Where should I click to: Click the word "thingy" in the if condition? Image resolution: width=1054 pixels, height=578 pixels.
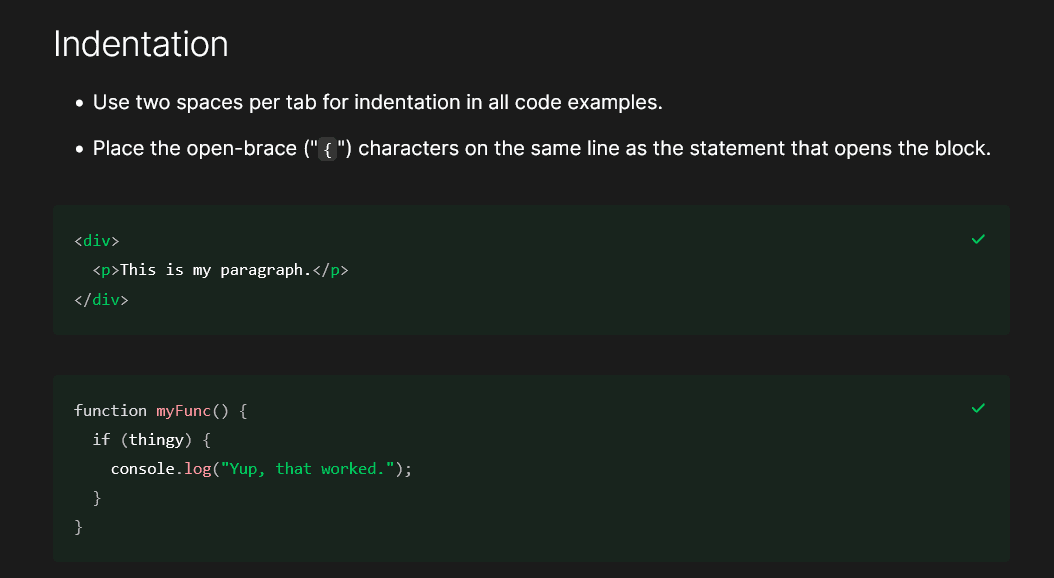157,440
